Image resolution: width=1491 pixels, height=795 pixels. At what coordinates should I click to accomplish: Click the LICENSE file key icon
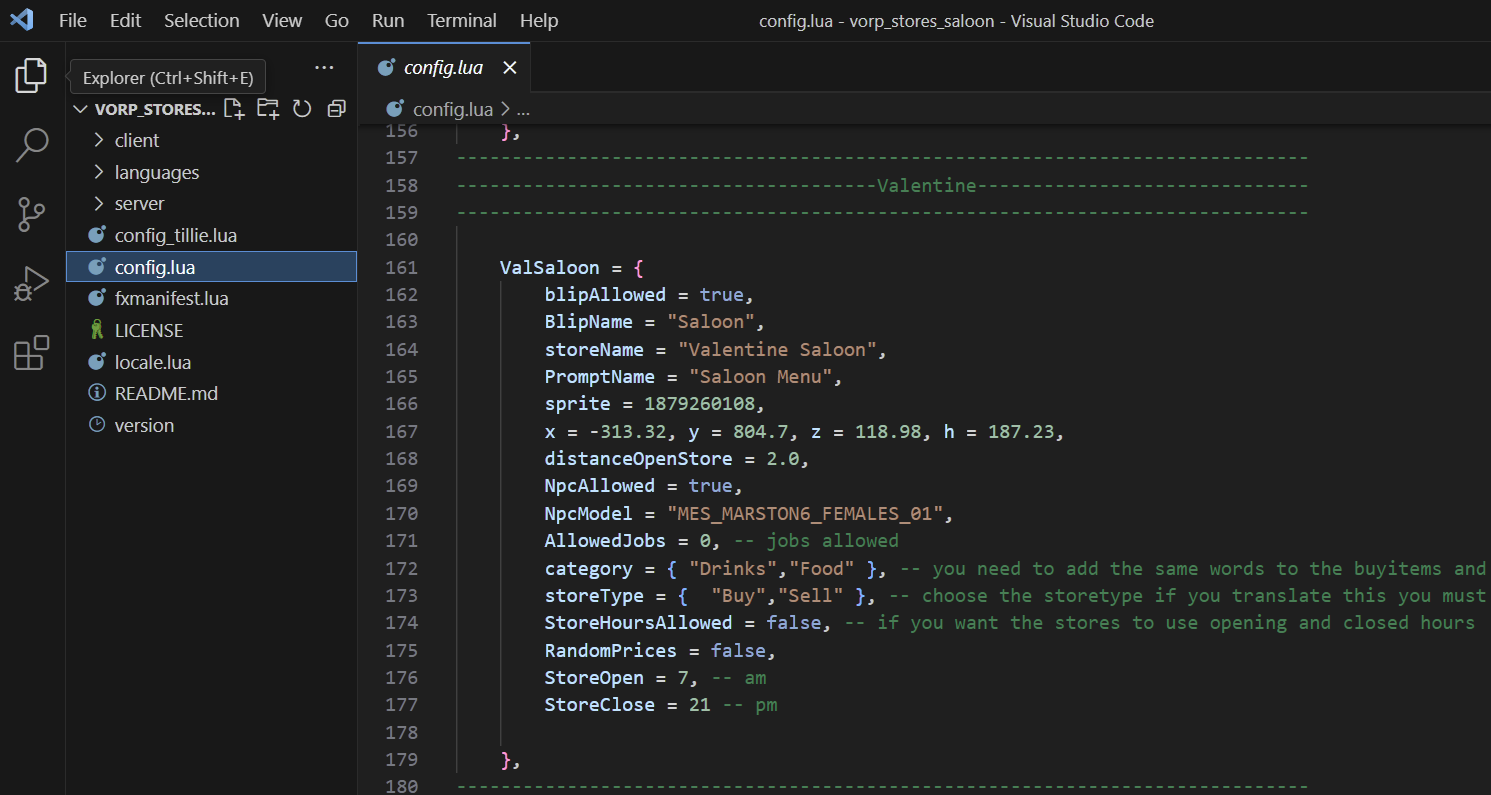97,330
